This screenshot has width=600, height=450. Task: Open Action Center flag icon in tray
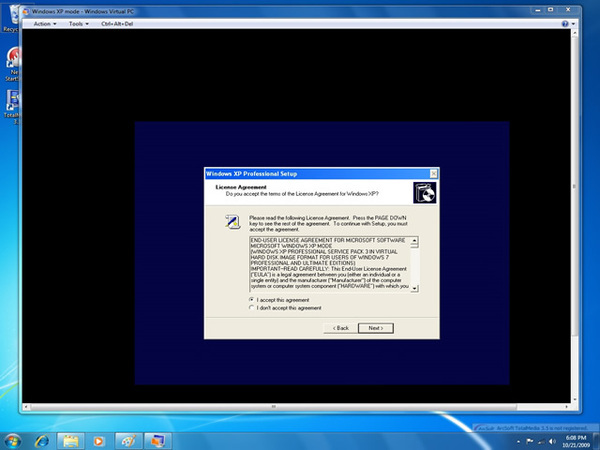(530, 441)
